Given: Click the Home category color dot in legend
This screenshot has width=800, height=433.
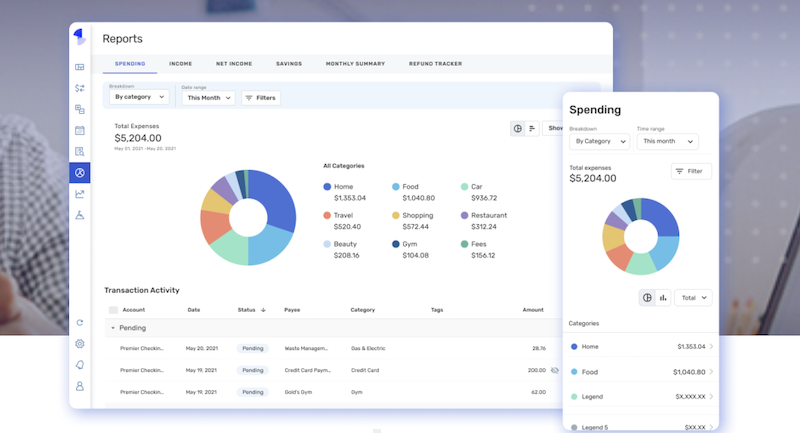Looking at the screenshot, I should click(327, 187).
